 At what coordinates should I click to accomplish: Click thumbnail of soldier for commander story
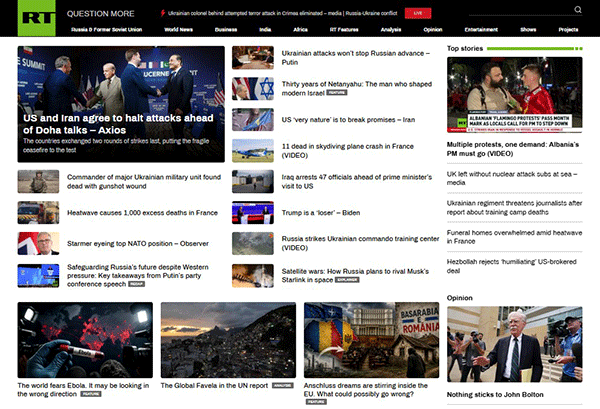38,181
